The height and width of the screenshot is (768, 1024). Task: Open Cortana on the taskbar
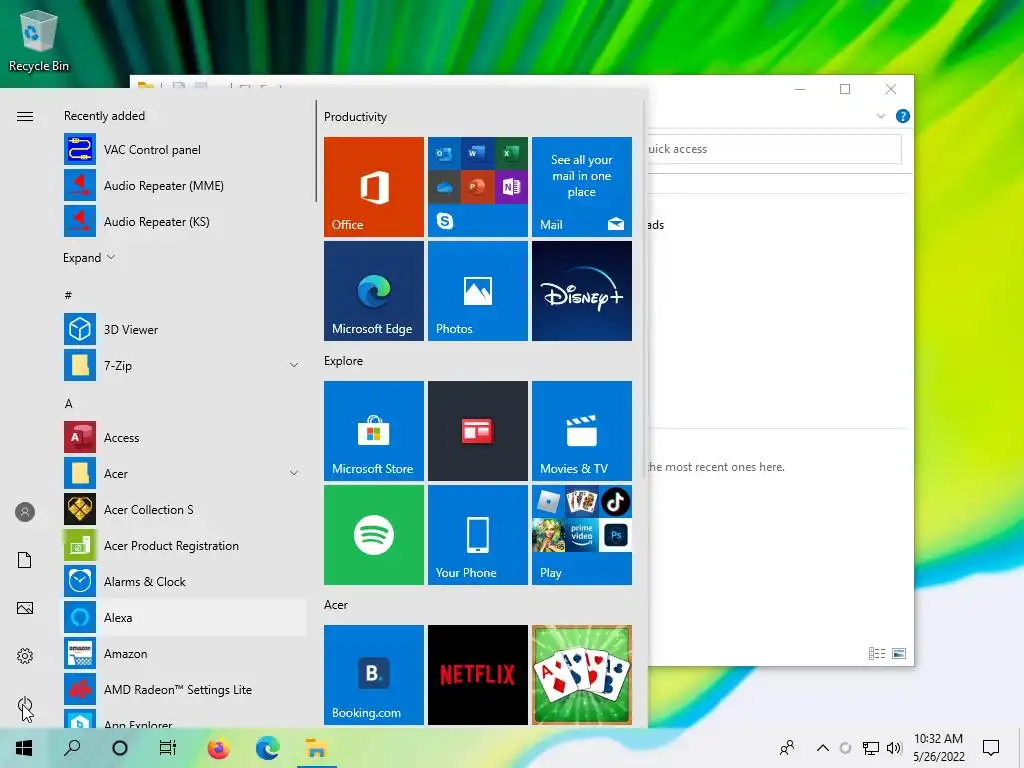pos(120,748)
